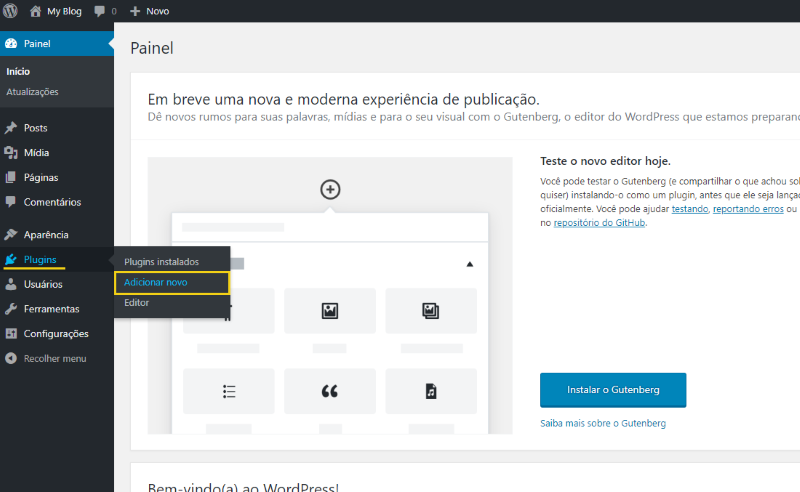Click the WordPress logo icon
The height and width of the screenshot is (492, 800).
[x=10, y=11]
